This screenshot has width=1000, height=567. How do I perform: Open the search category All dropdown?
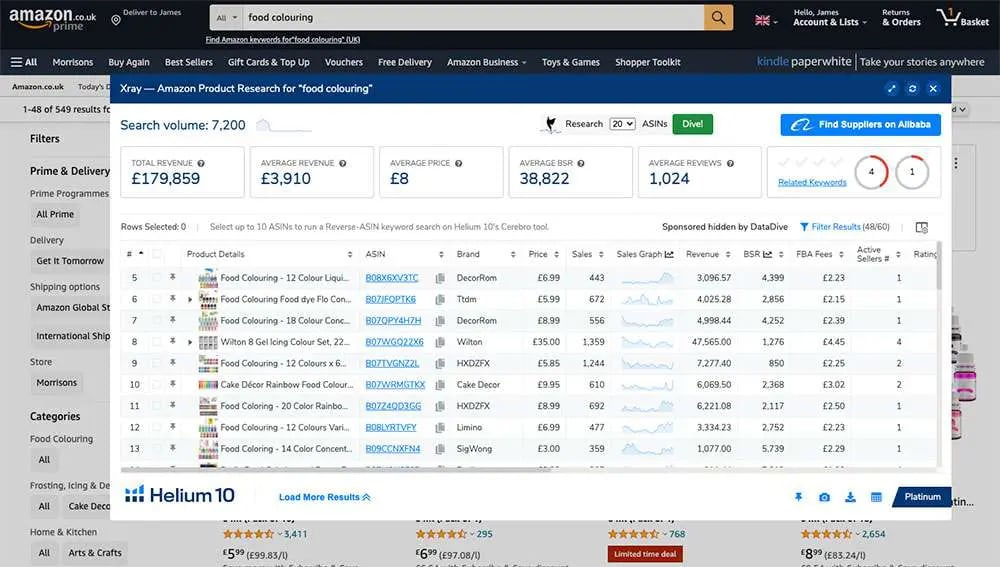pyautogui.click(x=226, y=18)
